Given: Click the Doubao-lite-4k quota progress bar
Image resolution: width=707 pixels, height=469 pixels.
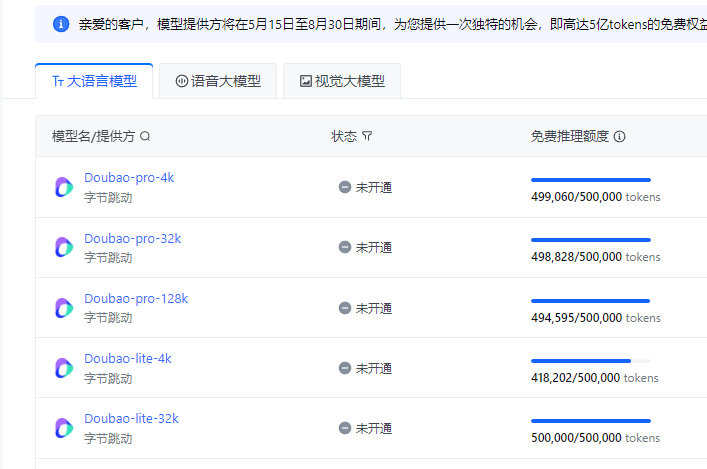Looking at the screenshot, I should 591,361.
